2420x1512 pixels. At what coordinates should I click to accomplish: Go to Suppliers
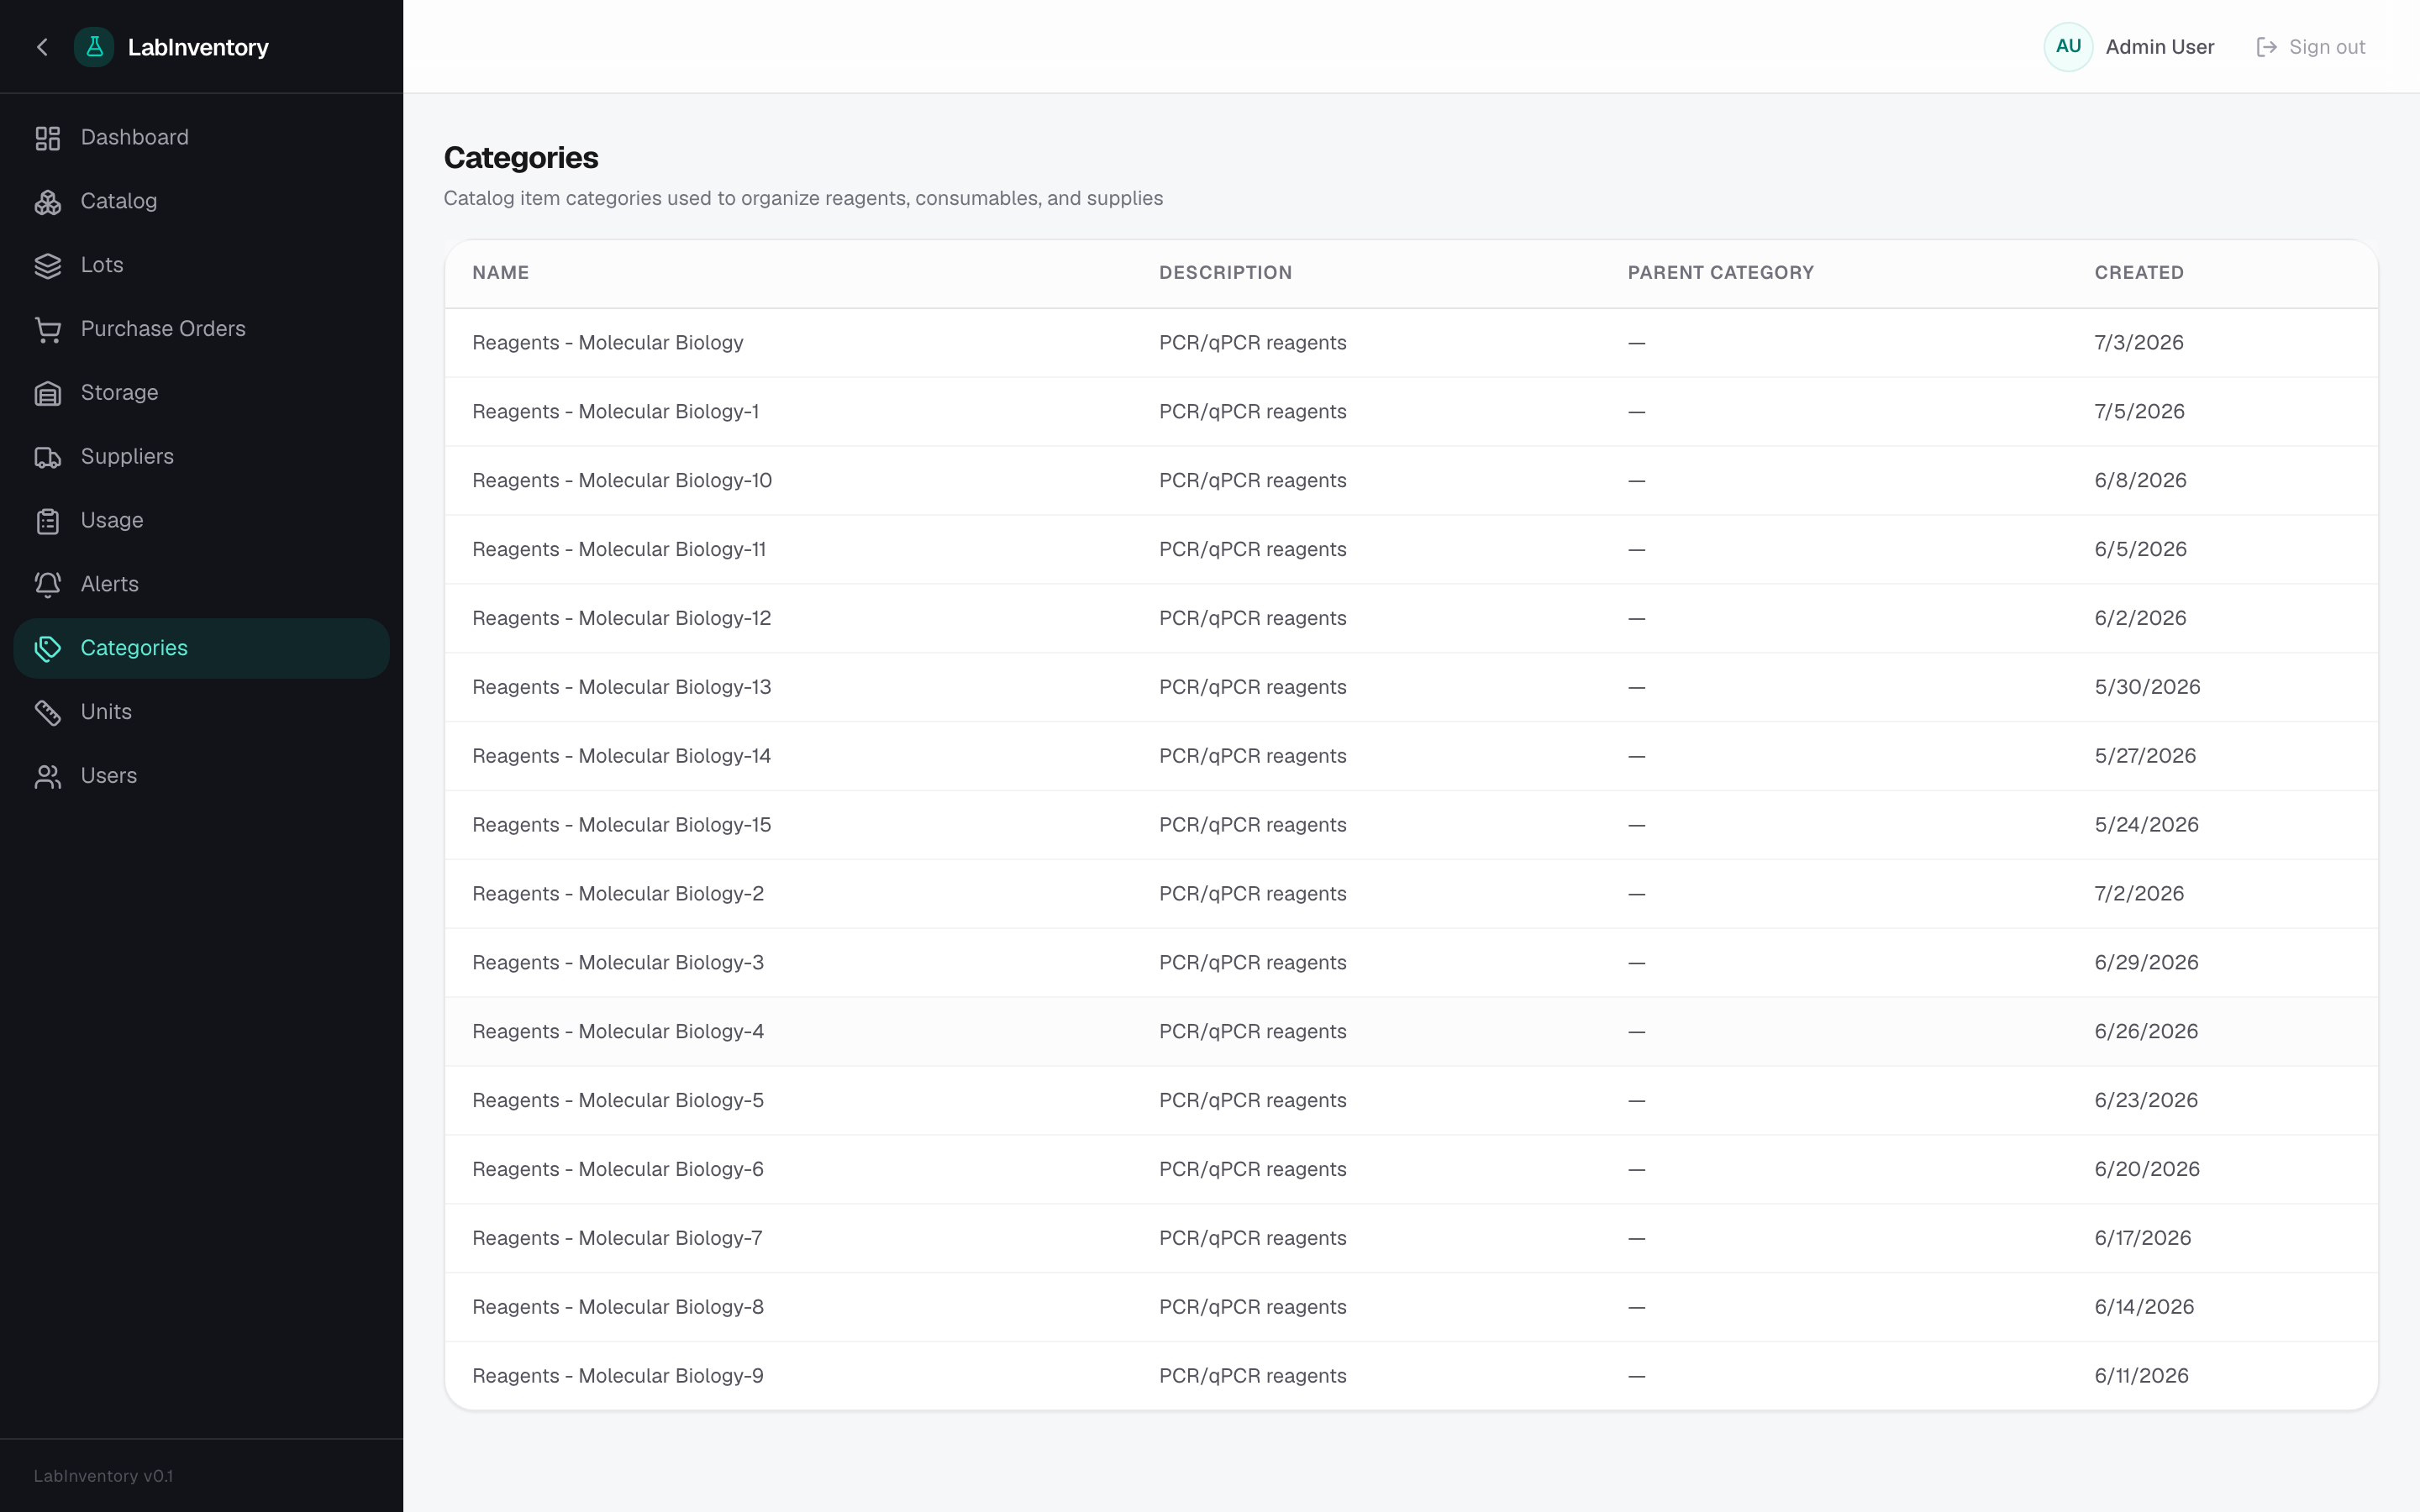tap(201, 457)
